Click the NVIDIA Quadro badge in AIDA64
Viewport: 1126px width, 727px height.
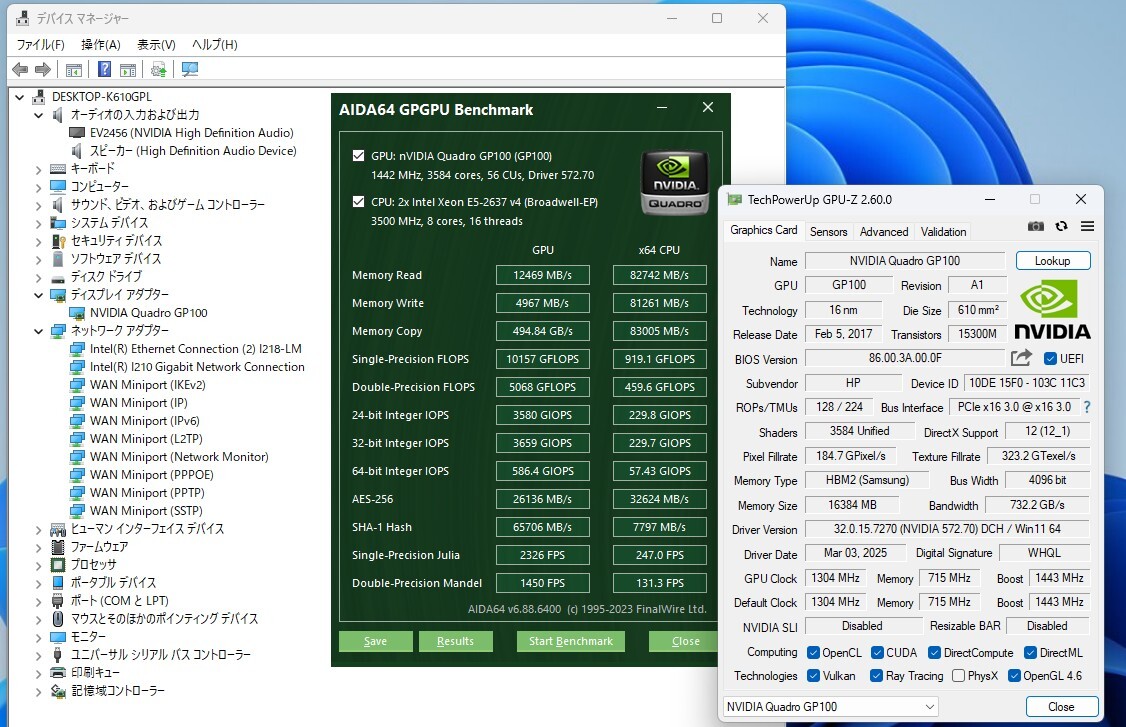pos(674,182)
